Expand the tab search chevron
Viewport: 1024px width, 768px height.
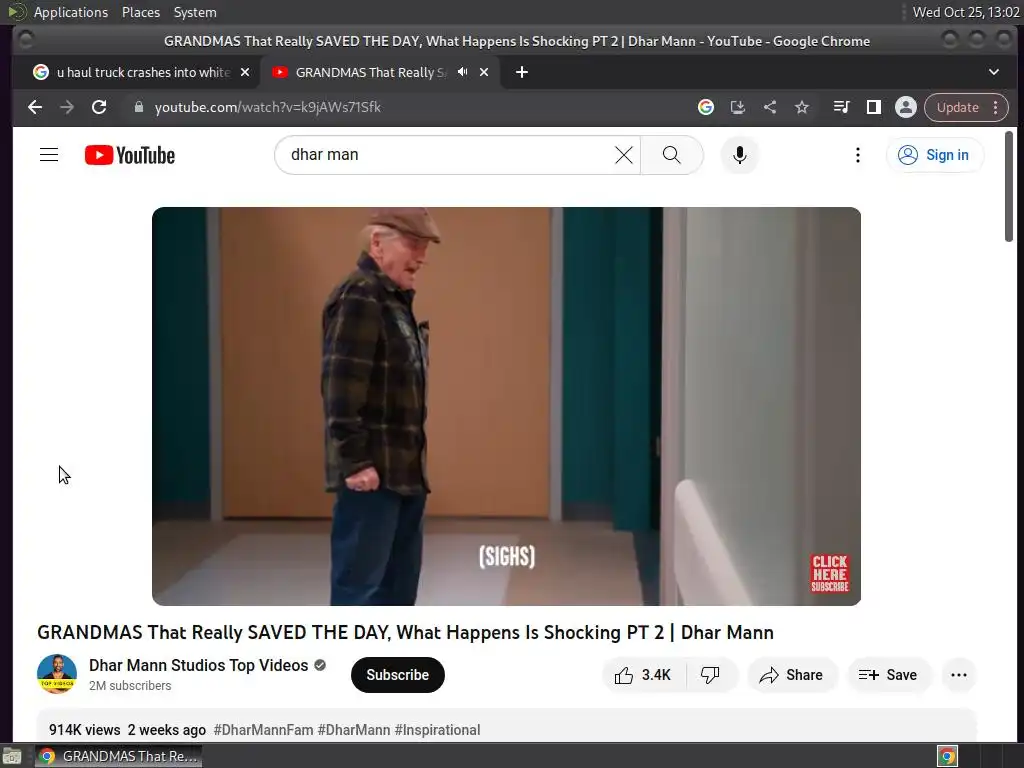pos(993,72)
